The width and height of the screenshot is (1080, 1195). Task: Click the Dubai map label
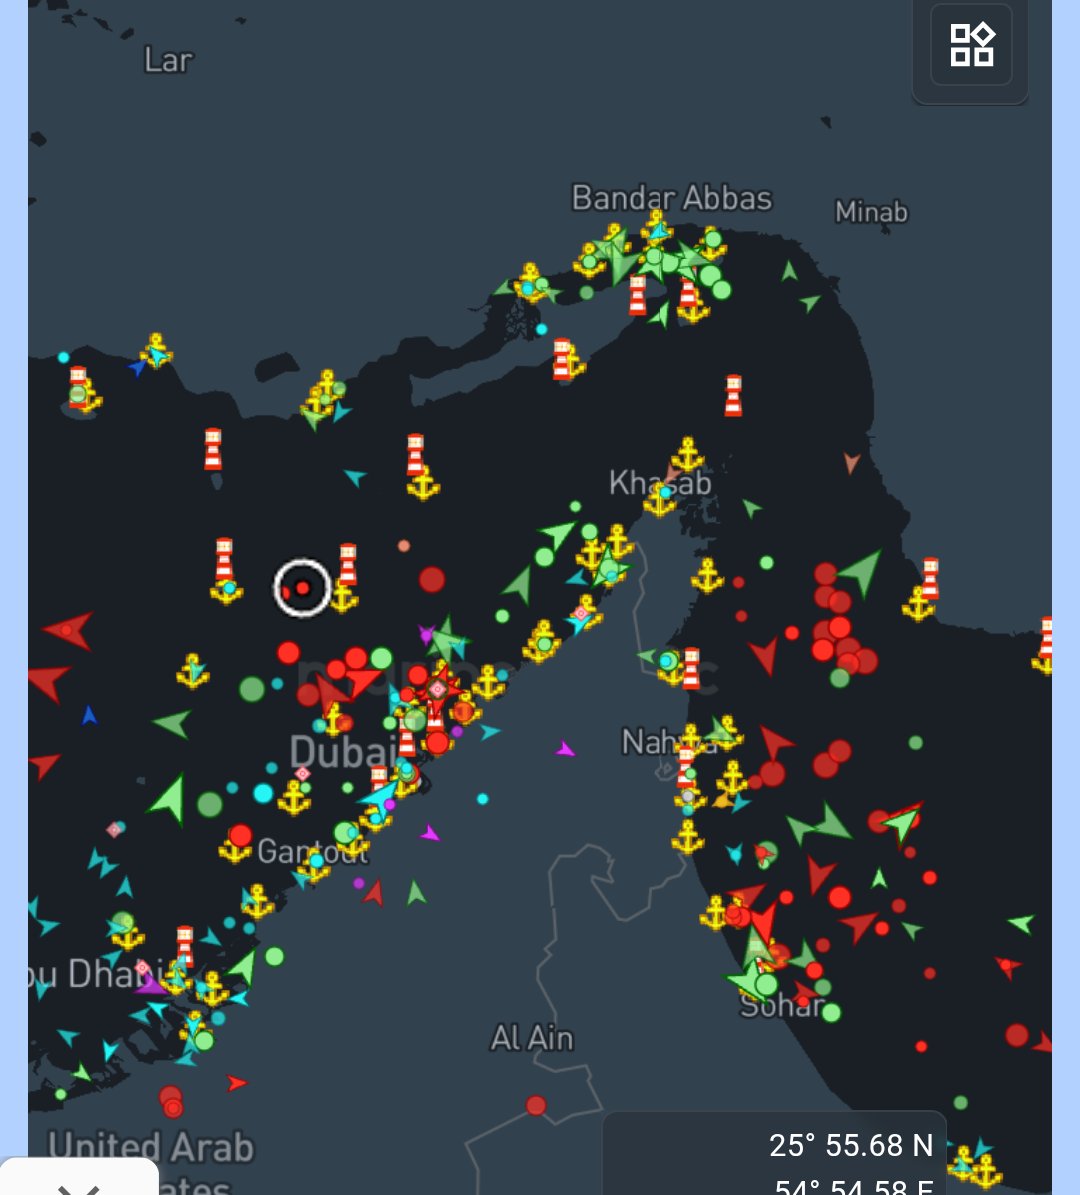tap(343, 752)
